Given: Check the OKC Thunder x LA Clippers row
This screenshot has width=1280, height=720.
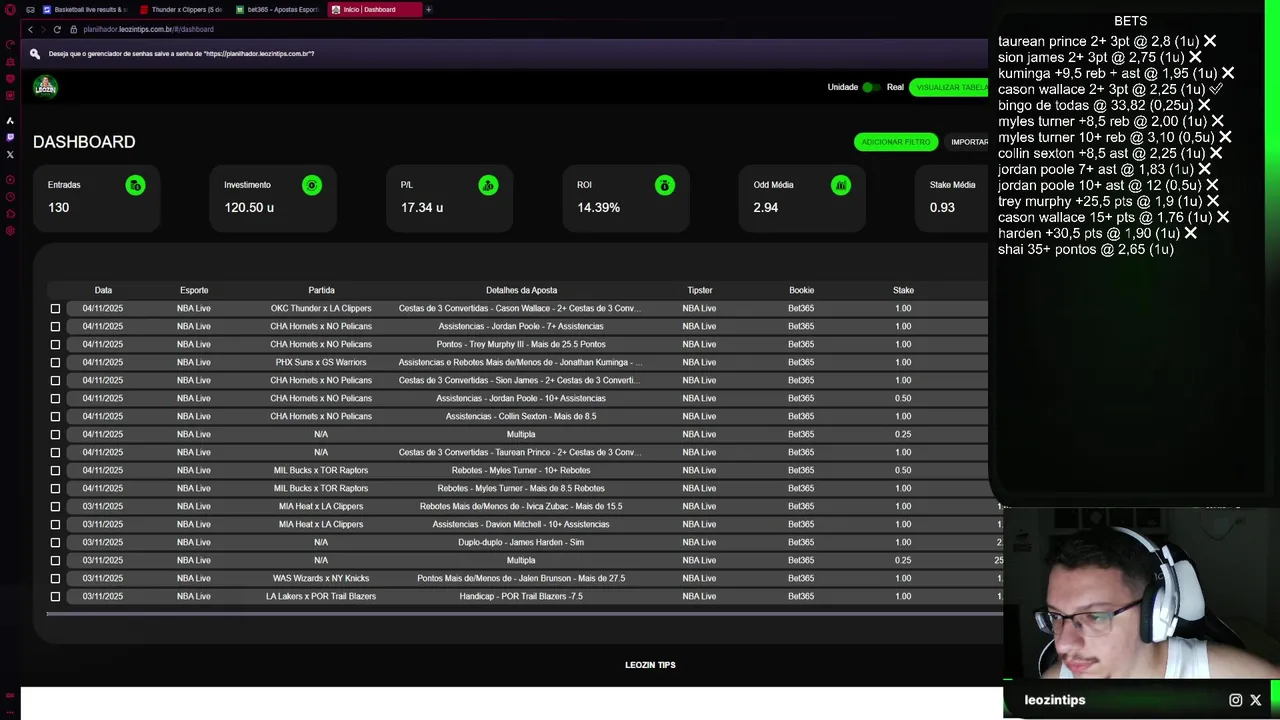Looking at the screenshot, I should click(x=55, y=309).
